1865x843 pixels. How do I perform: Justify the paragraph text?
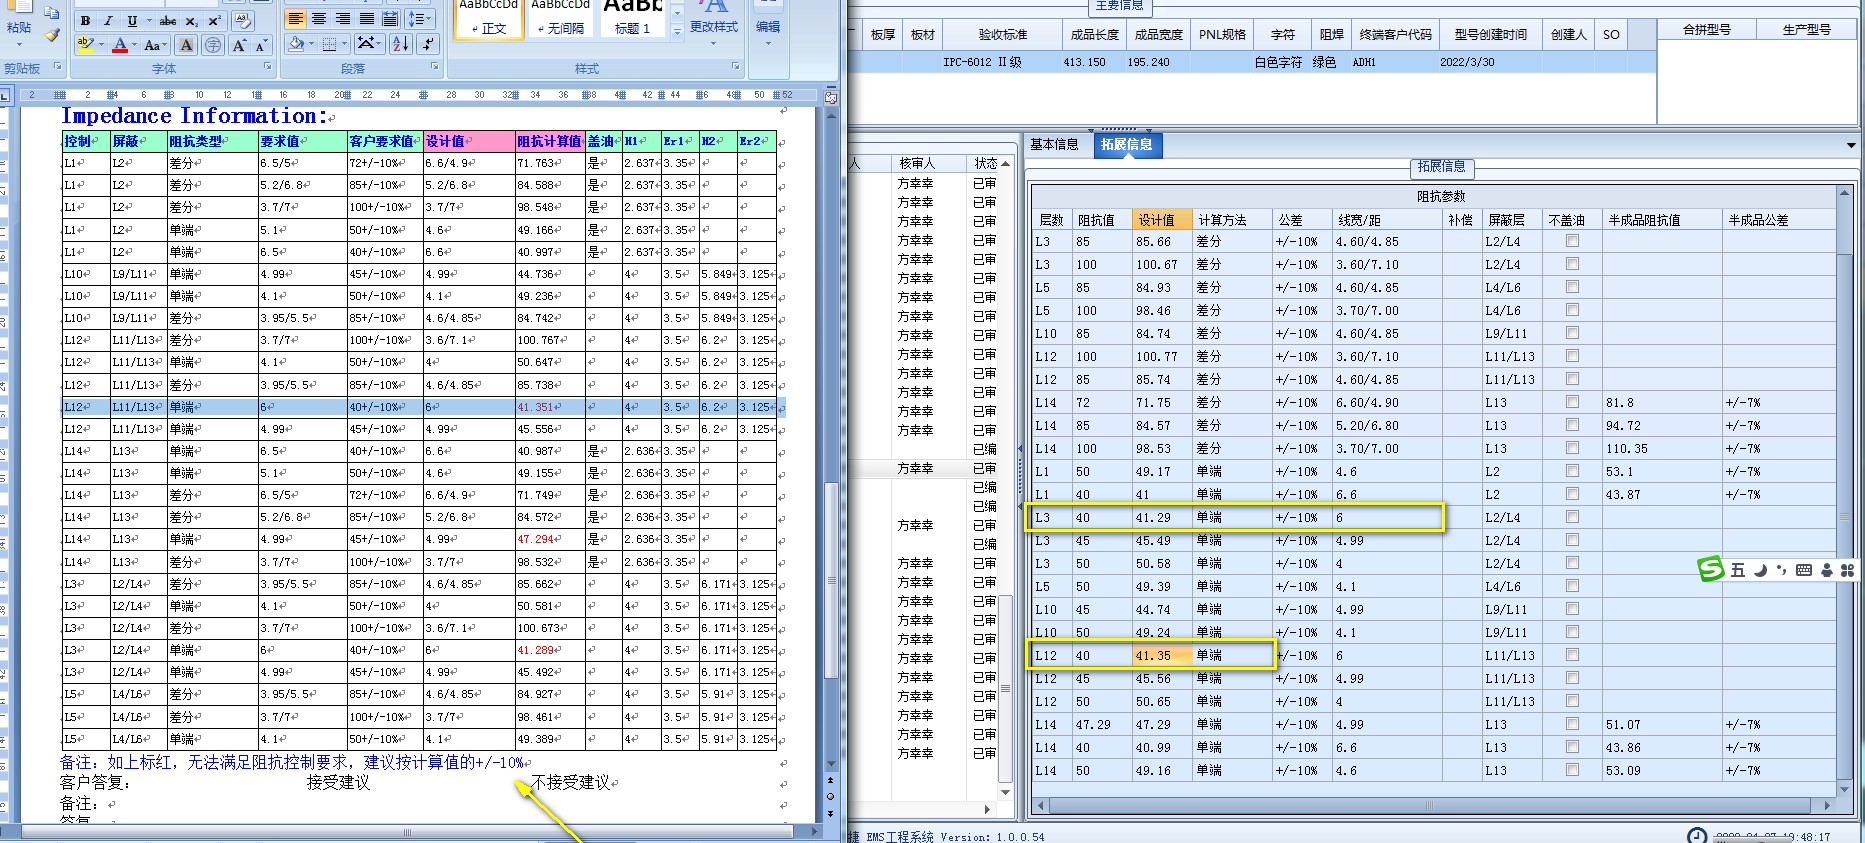[x=367, y=19]
